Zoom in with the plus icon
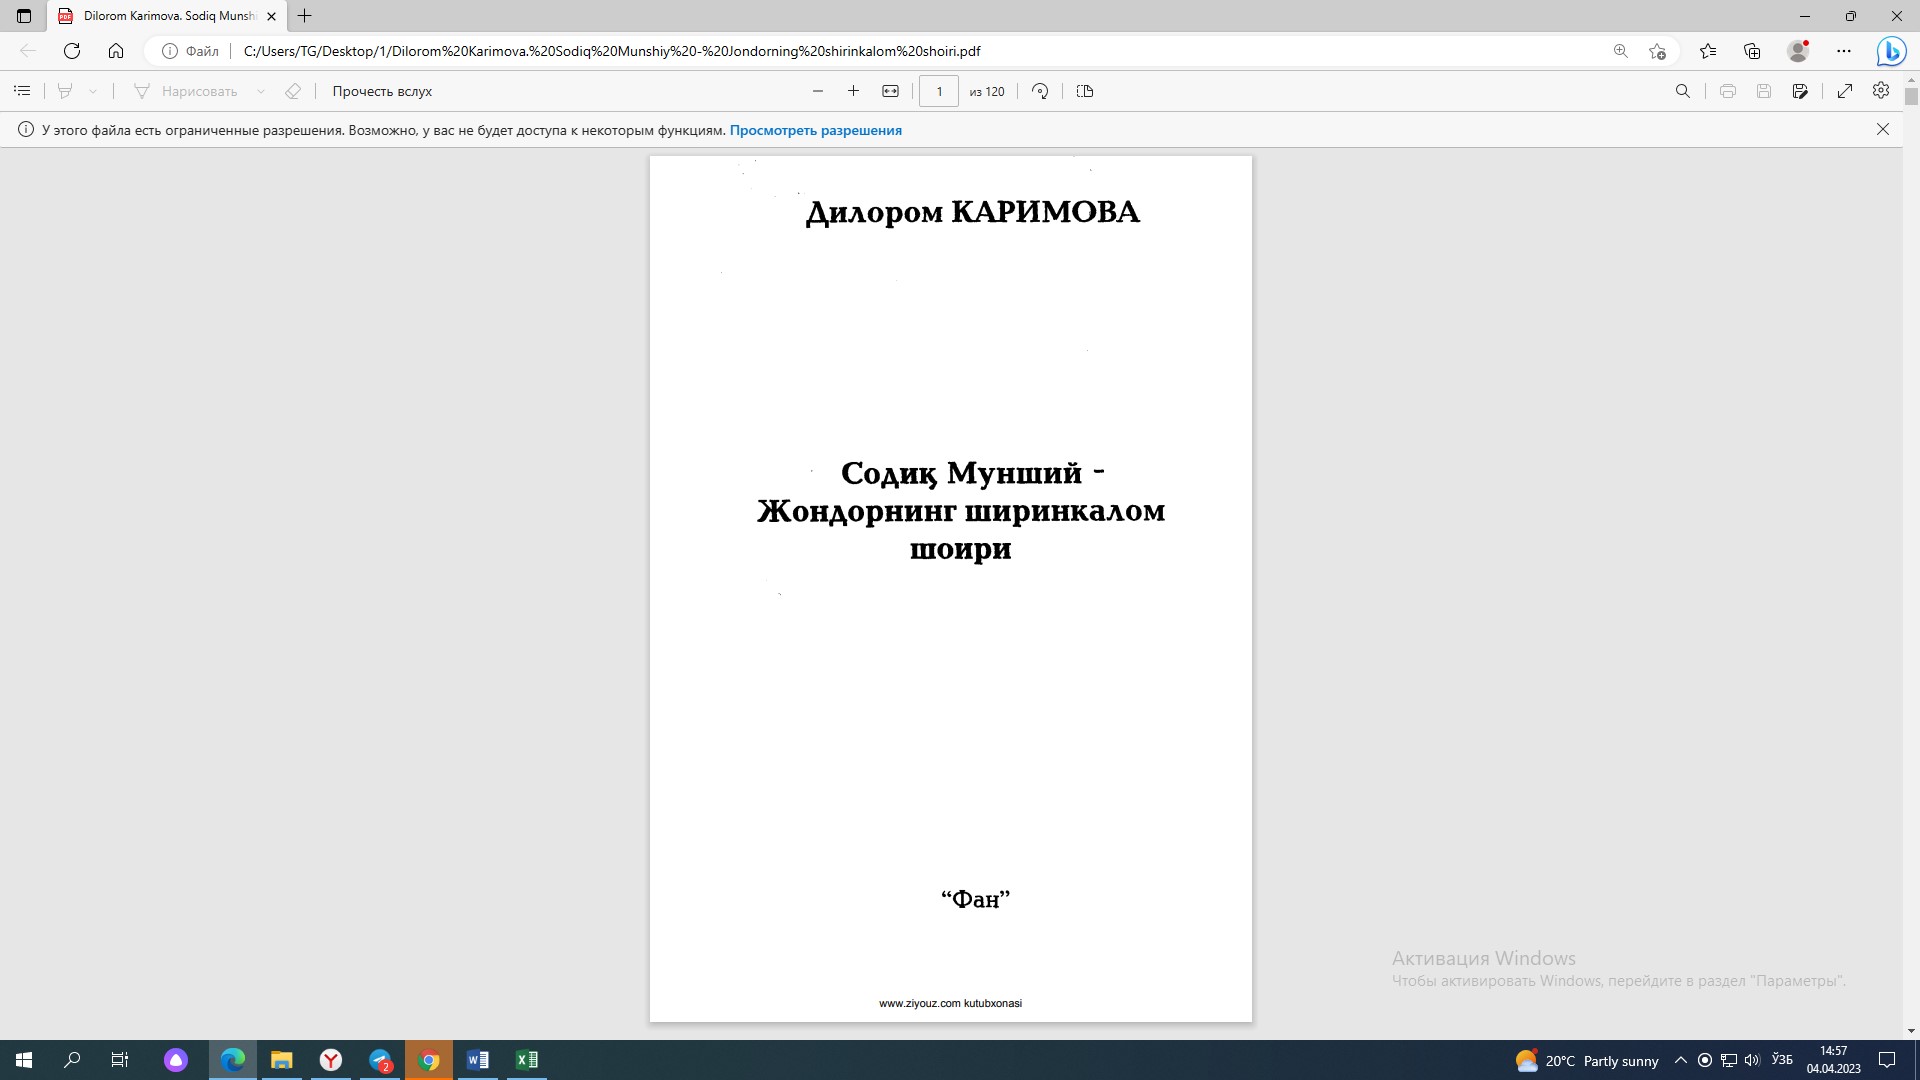The height and width of the screenshot is (1080, 1920). point(853,91)
